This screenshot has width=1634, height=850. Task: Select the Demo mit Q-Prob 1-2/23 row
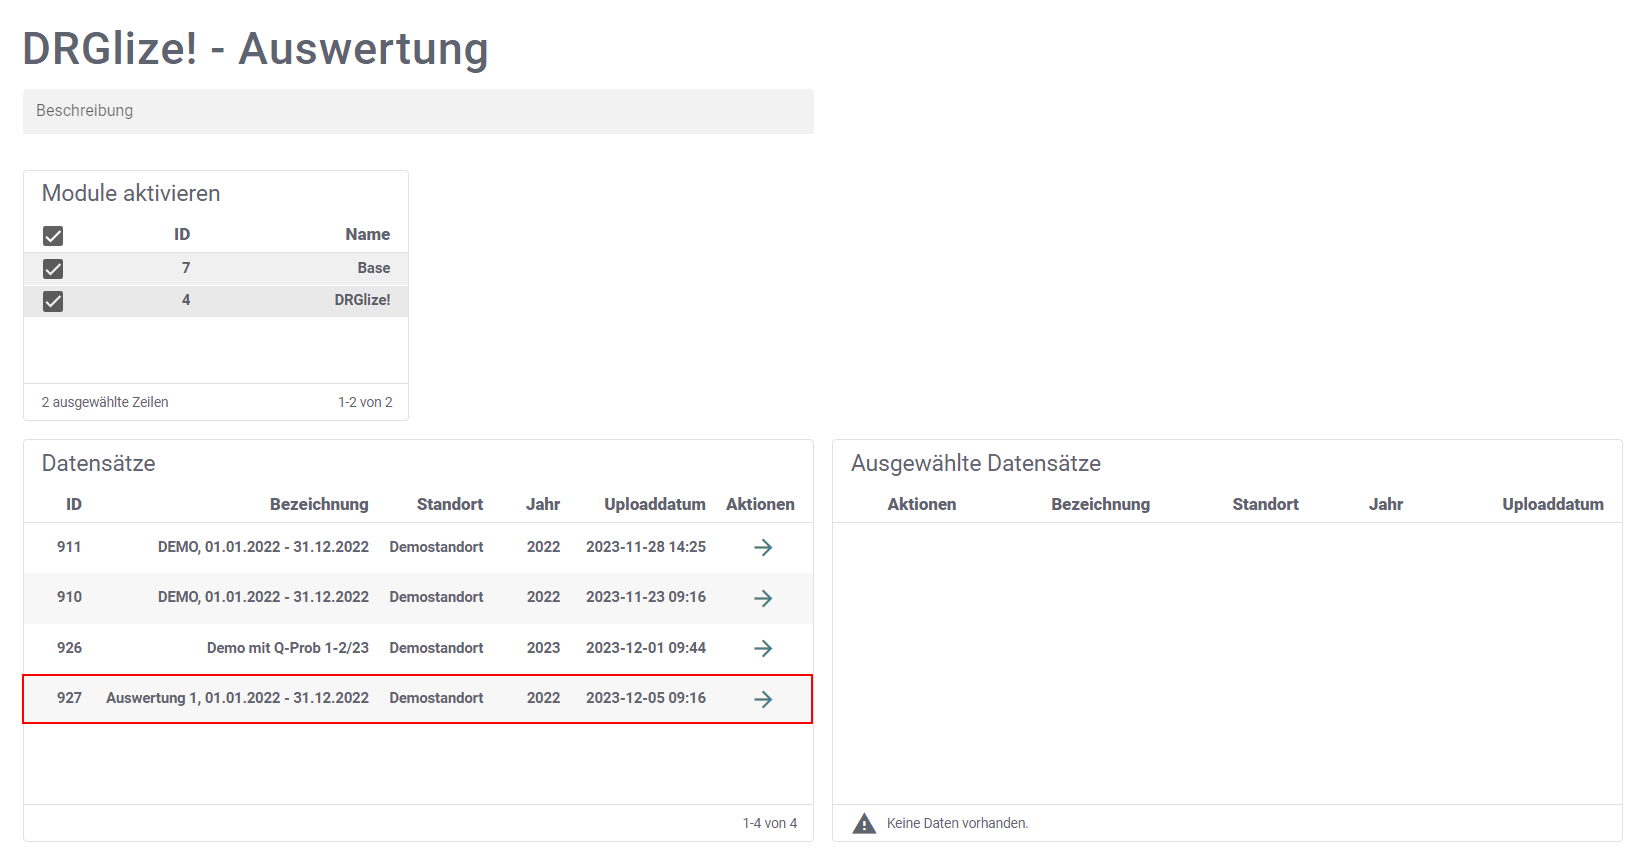(287, 648)
